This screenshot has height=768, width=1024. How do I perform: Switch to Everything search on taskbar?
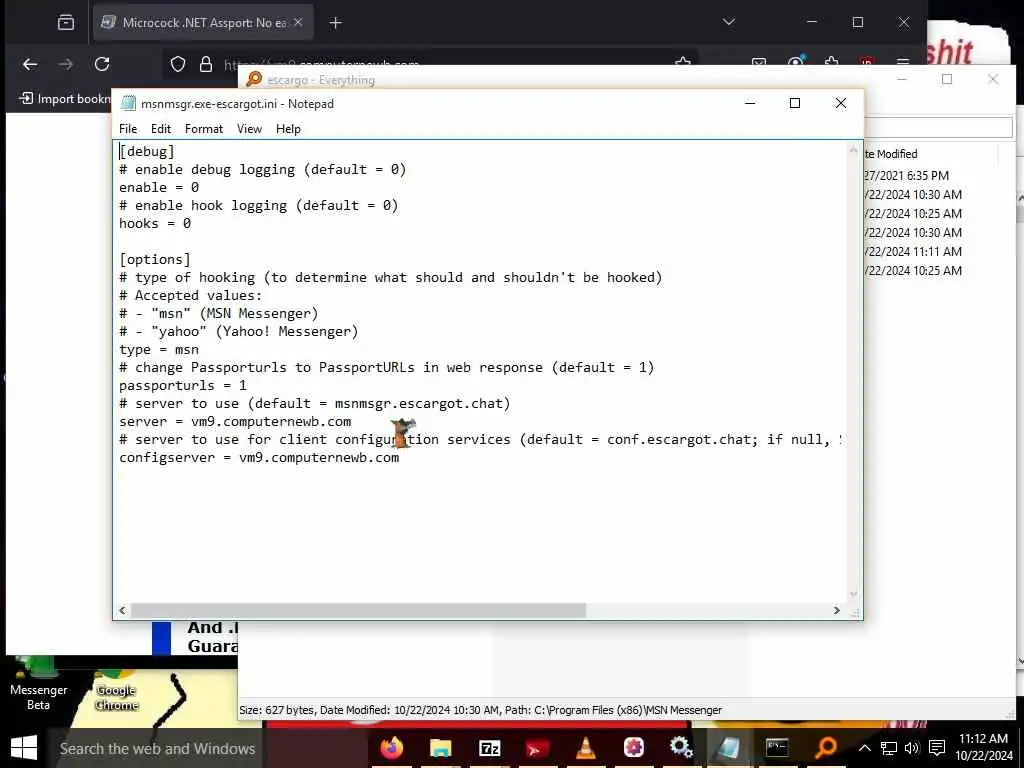click(825, 748)
